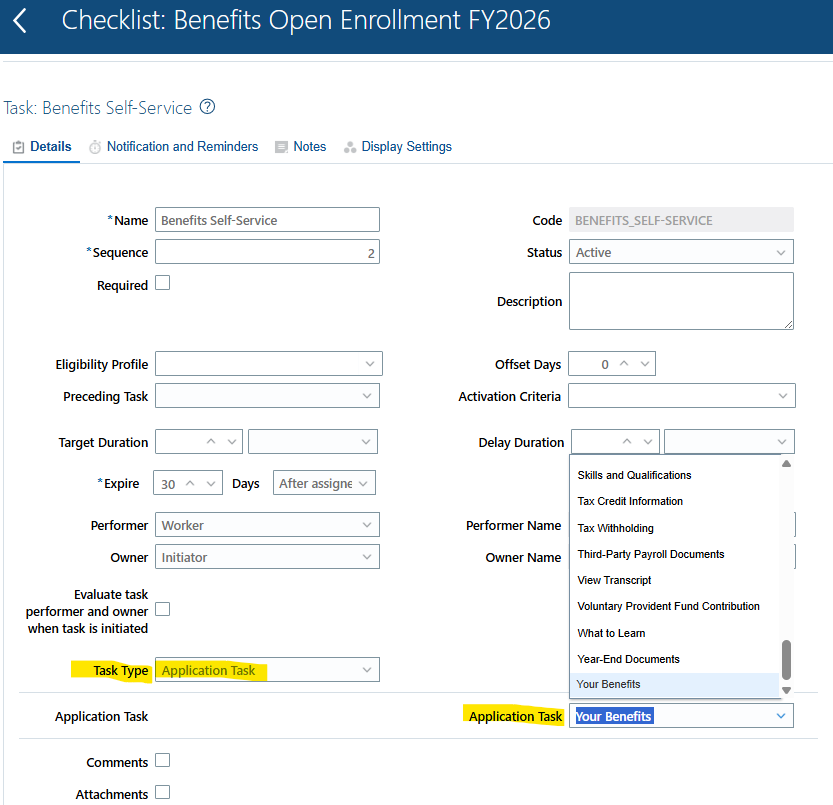
Task: Click the back arrow in the header
Action: point(22,18)
